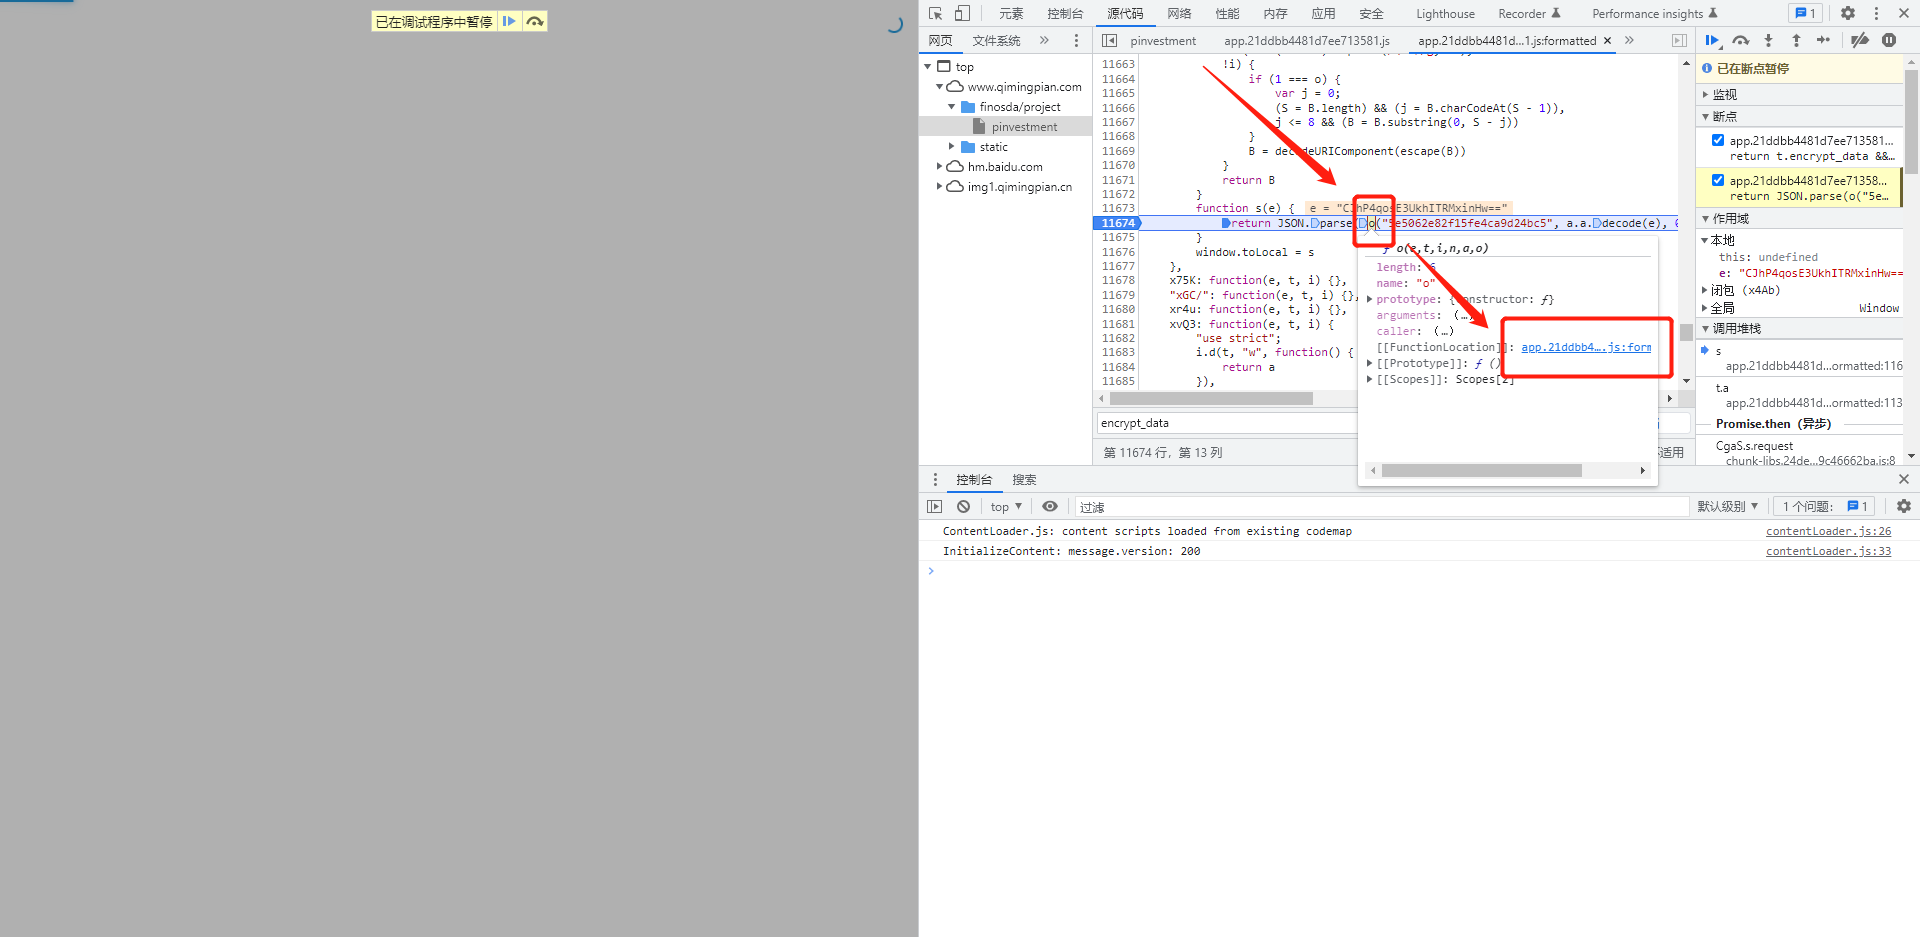The image size is (1920, 937).
Task: Open navigator pane three-dot options
Action: click(x=1076, y=40)
